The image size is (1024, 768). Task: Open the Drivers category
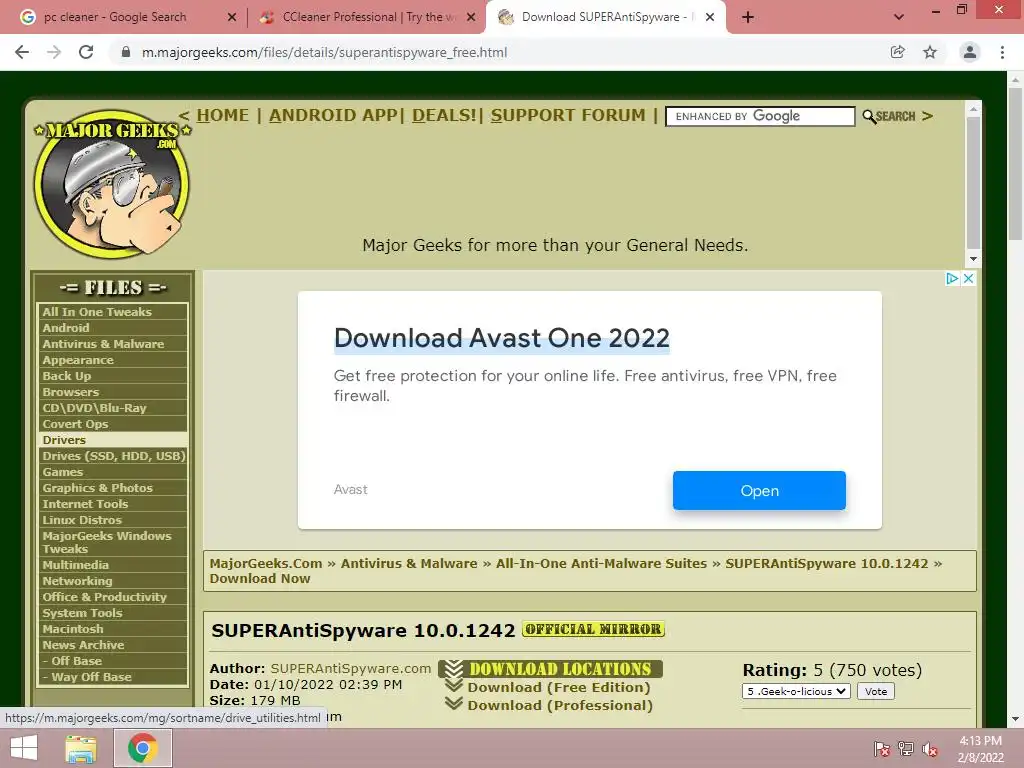pos(112,440)
